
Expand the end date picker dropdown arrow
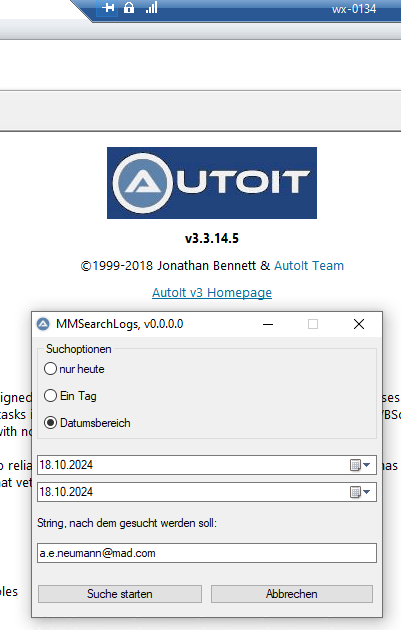point(366,492)
